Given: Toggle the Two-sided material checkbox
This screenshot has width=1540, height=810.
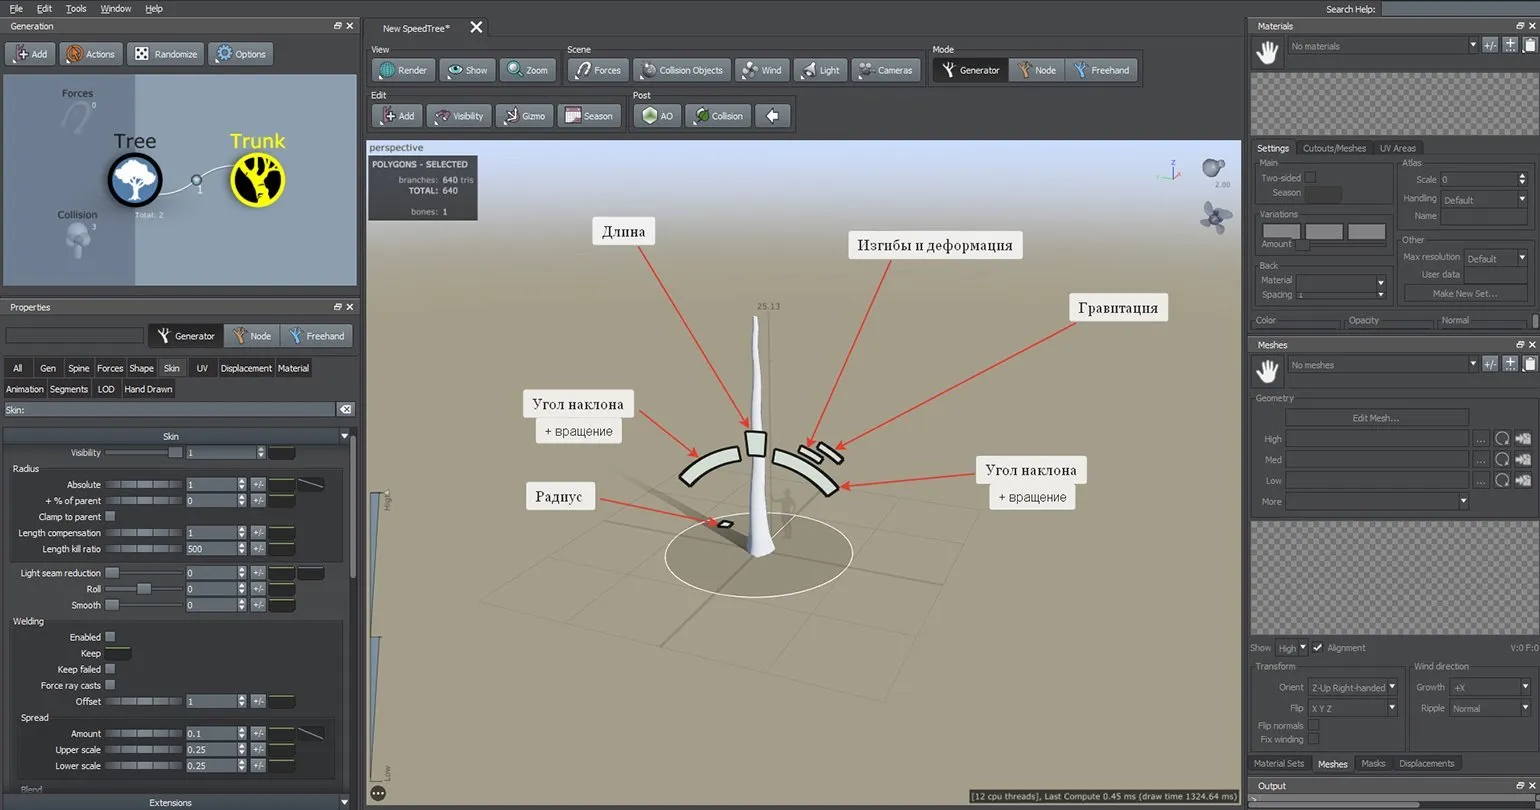Looking at the screenshot, I should (1310, 178).
